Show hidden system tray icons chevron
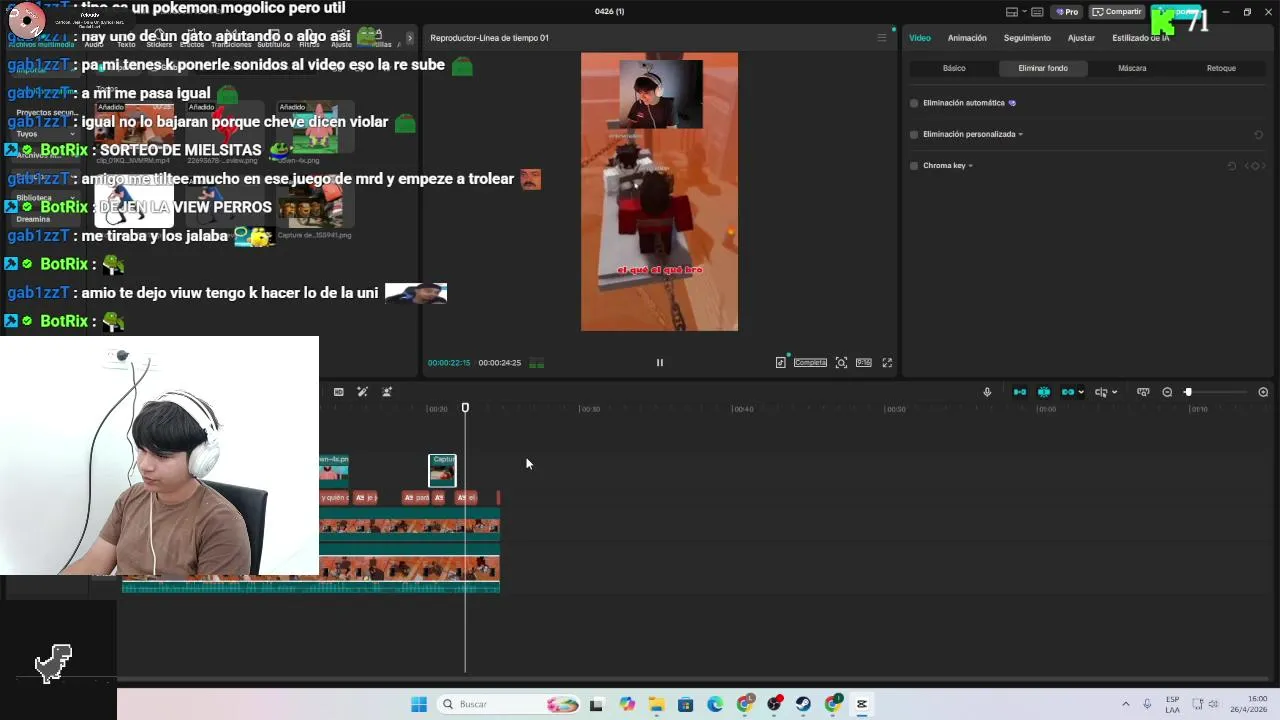The image size is (1280, 720). click(1125, 704)
